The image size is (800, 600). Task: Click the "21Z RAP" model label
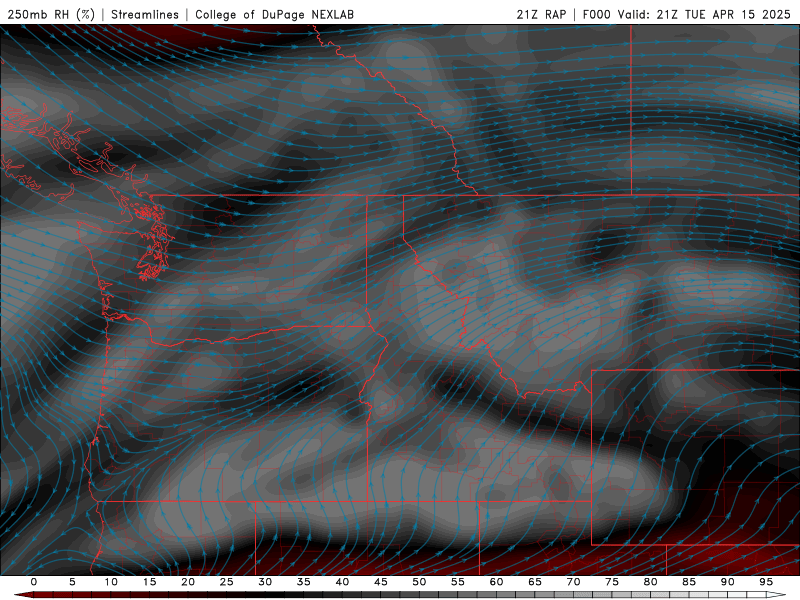541,14
